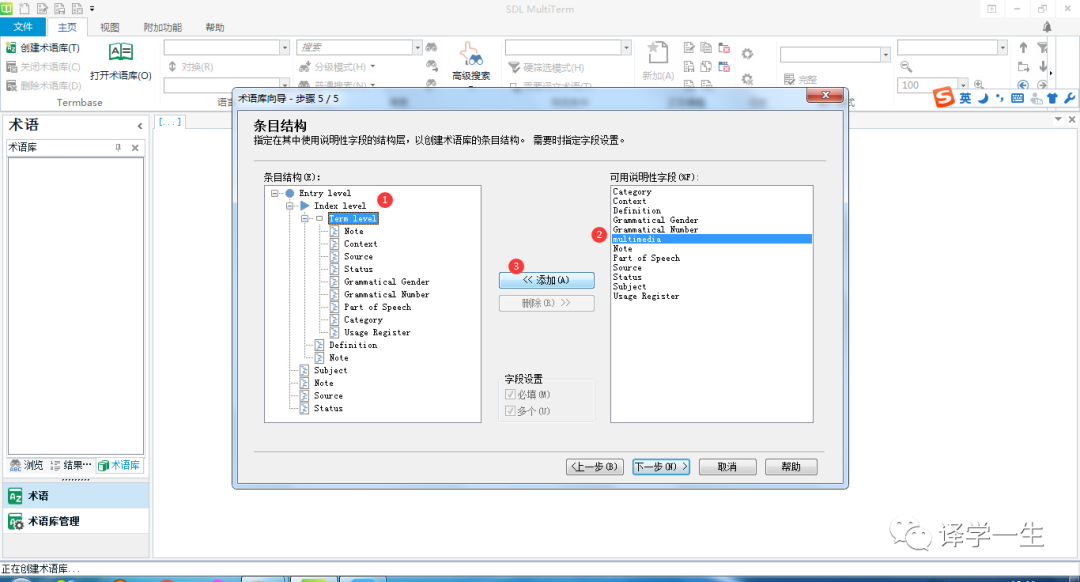Screen dimensions: 1080x582
Task: Toggle the 必填(M) mandatory checkbox
Action: click(510, 395)
